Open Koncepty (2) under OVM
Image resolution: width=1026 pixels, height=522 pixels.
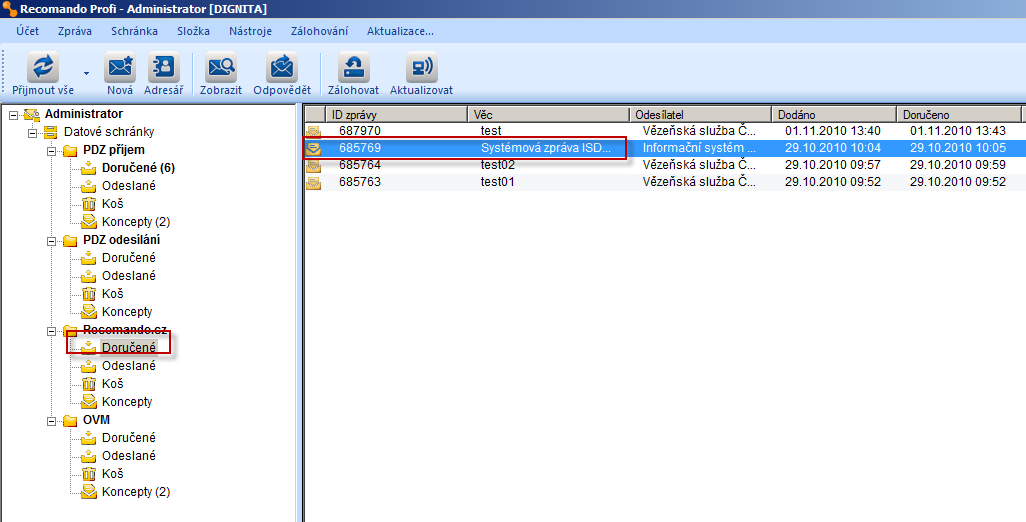[x=136, y=491]
